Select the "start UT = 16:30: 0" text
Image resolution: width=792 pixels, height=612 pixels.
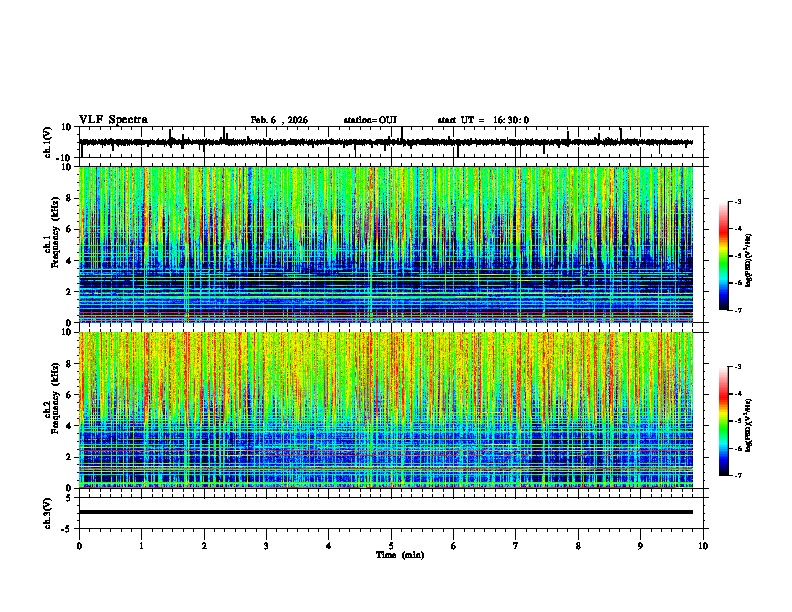[483, 120]
